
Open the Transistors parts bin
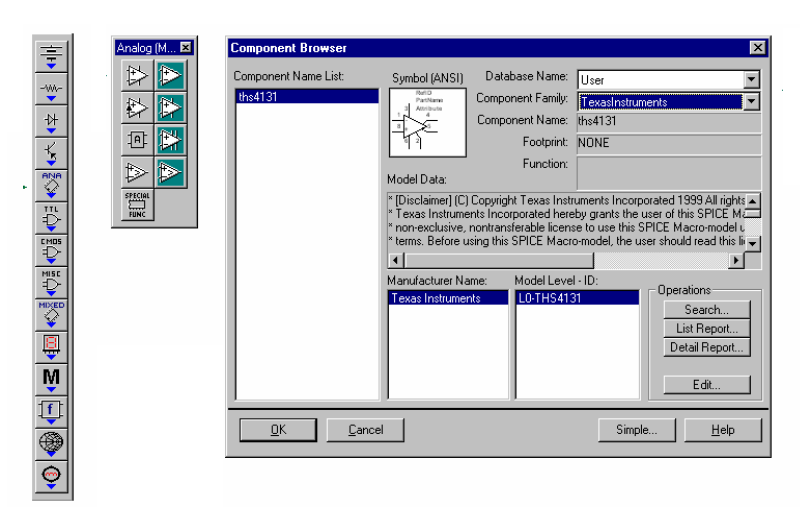[51, 154]
